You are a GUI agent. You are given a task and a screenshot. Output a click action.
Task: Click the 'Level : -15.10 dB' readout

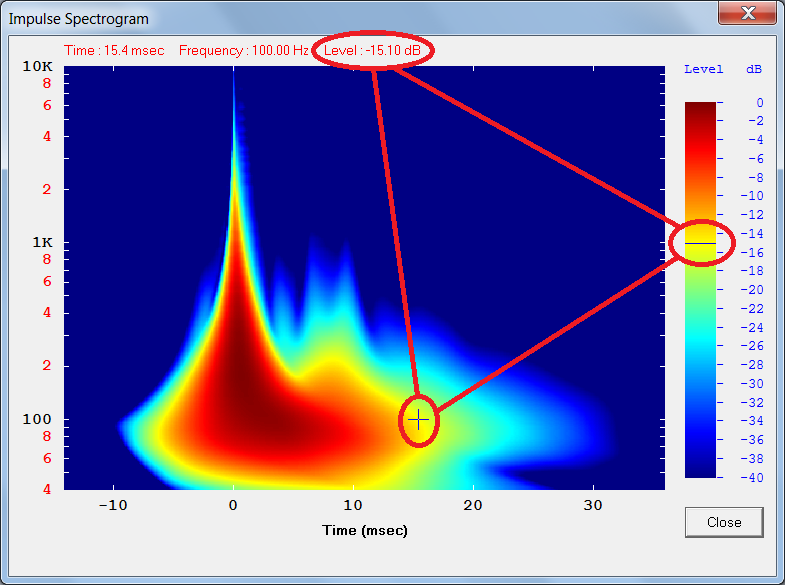click(x=372, y=51)
